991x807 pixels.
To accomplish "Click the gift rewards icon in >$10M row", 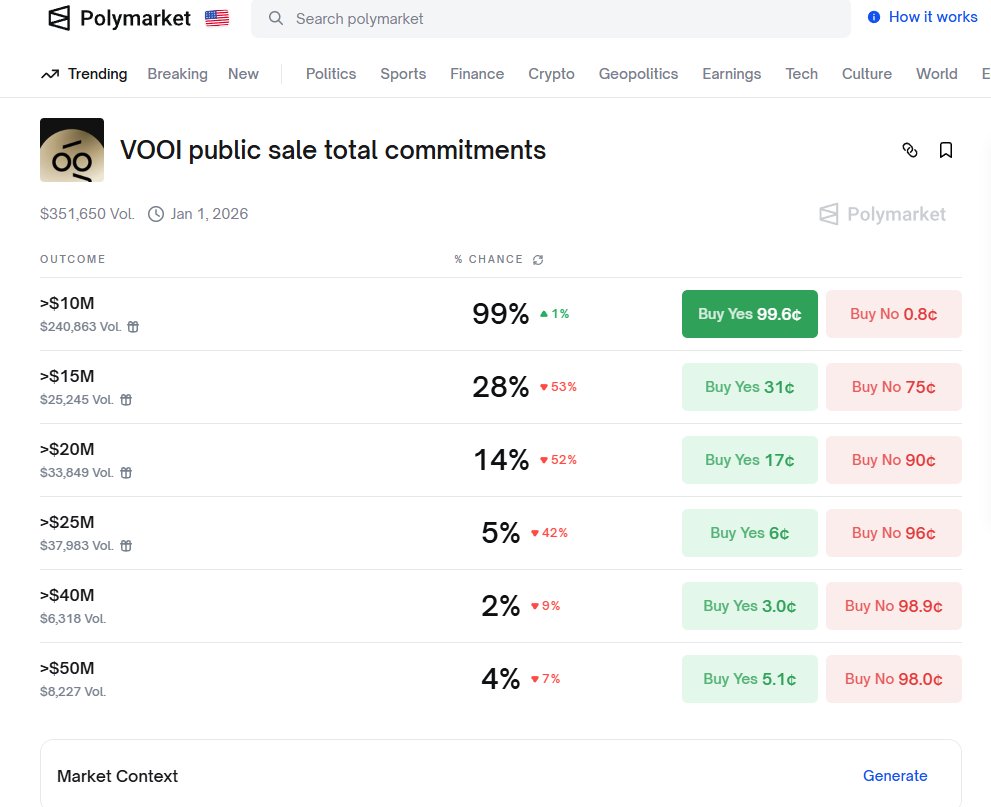I will (133, 327).
